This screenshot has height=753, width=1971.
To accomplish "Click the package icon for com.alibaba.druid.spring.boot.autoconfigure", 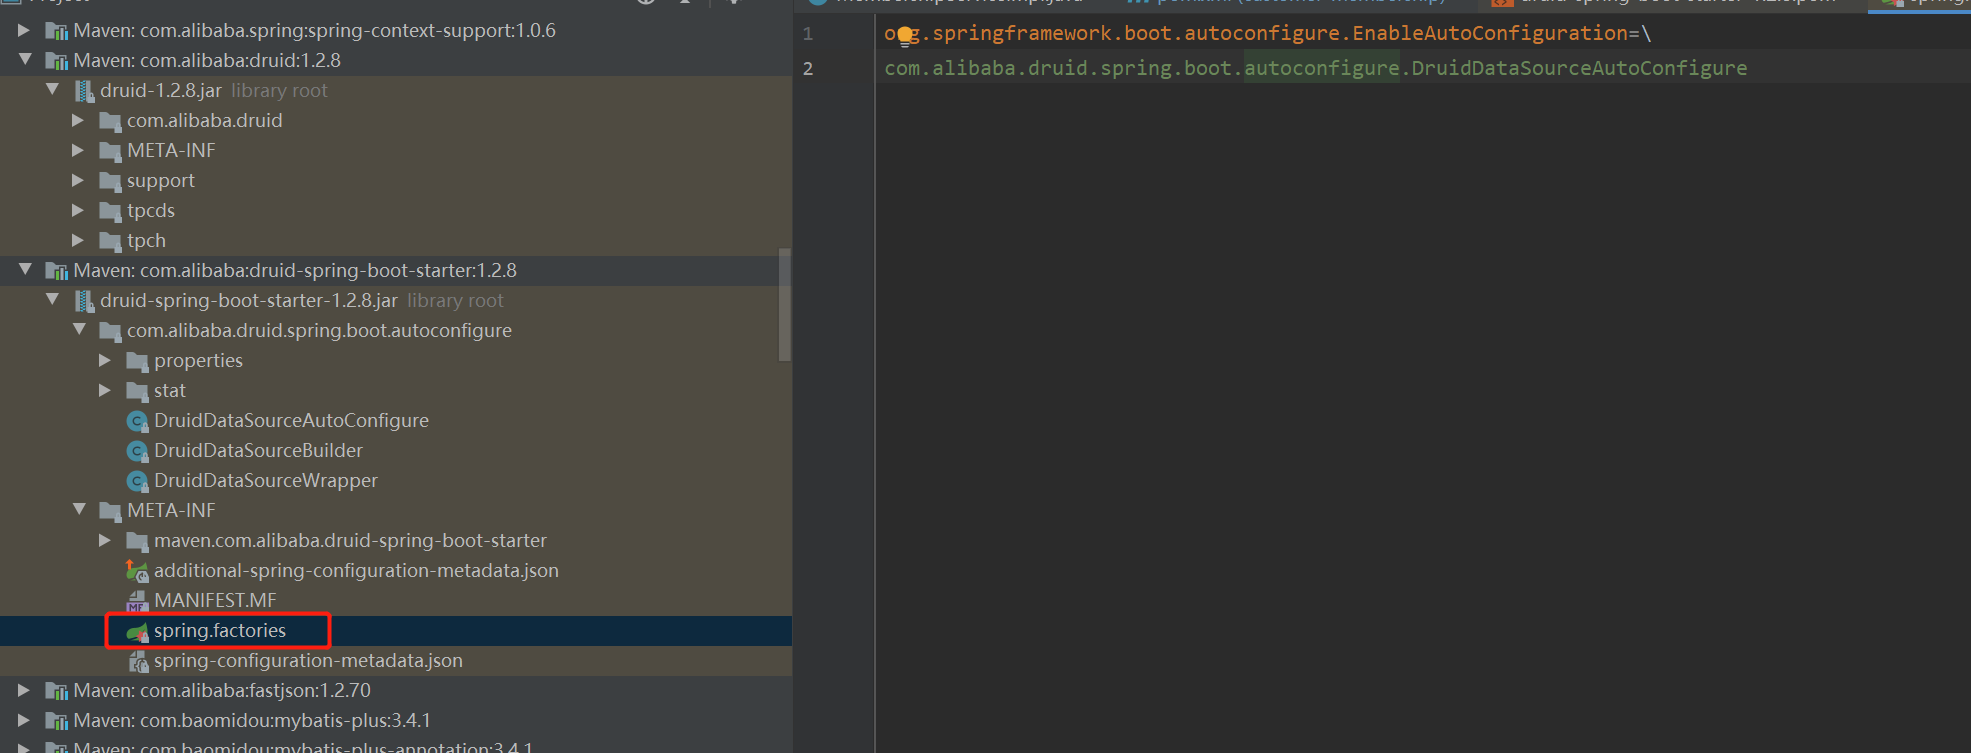I will point(110,331).
